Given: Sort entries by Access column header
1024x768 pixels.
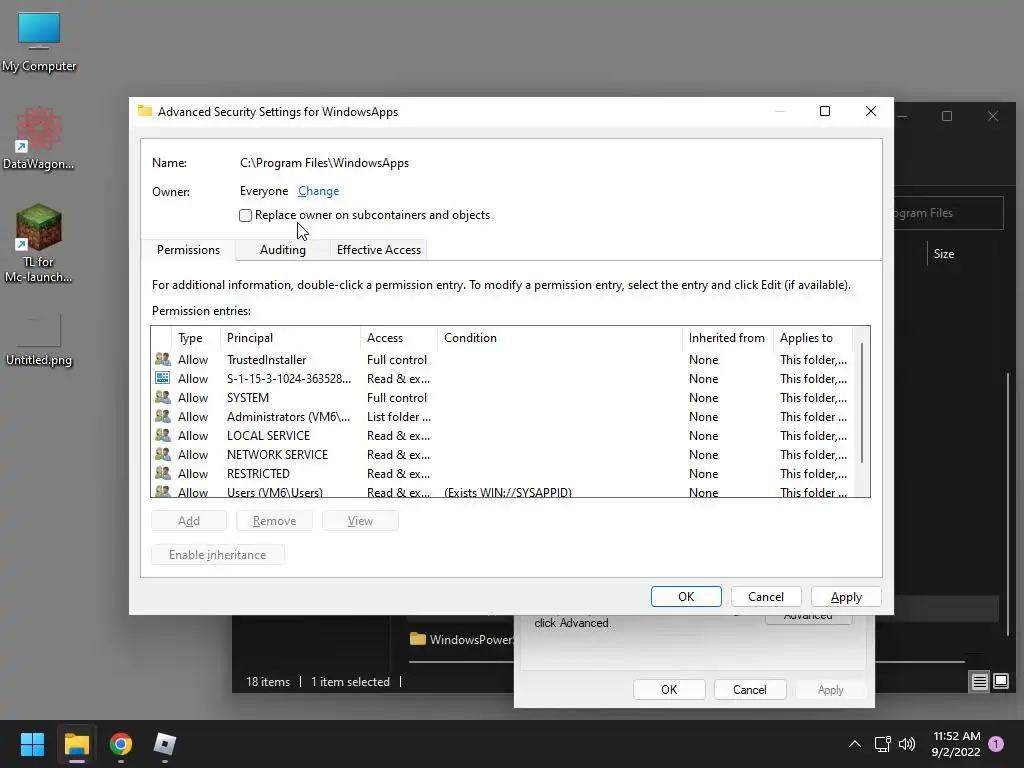Looking at the screenshot, I should 399,338.
